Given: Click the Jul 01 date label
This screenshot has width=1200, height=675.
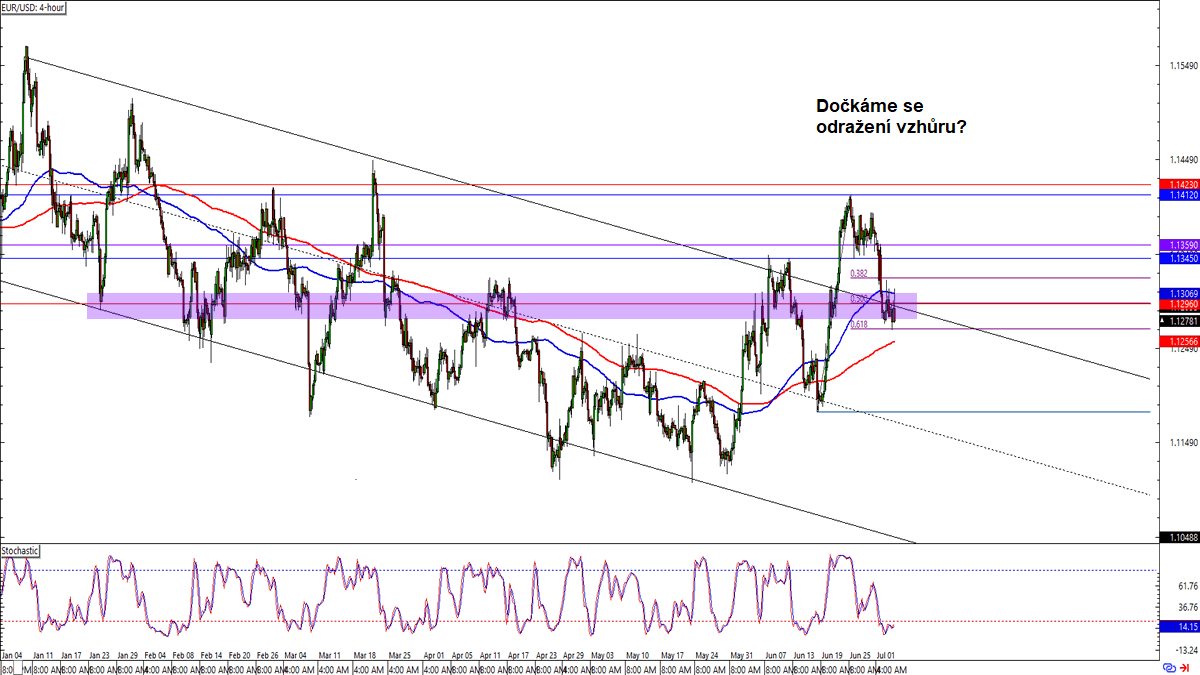Looking at the screenshot, I should point(888,656).
